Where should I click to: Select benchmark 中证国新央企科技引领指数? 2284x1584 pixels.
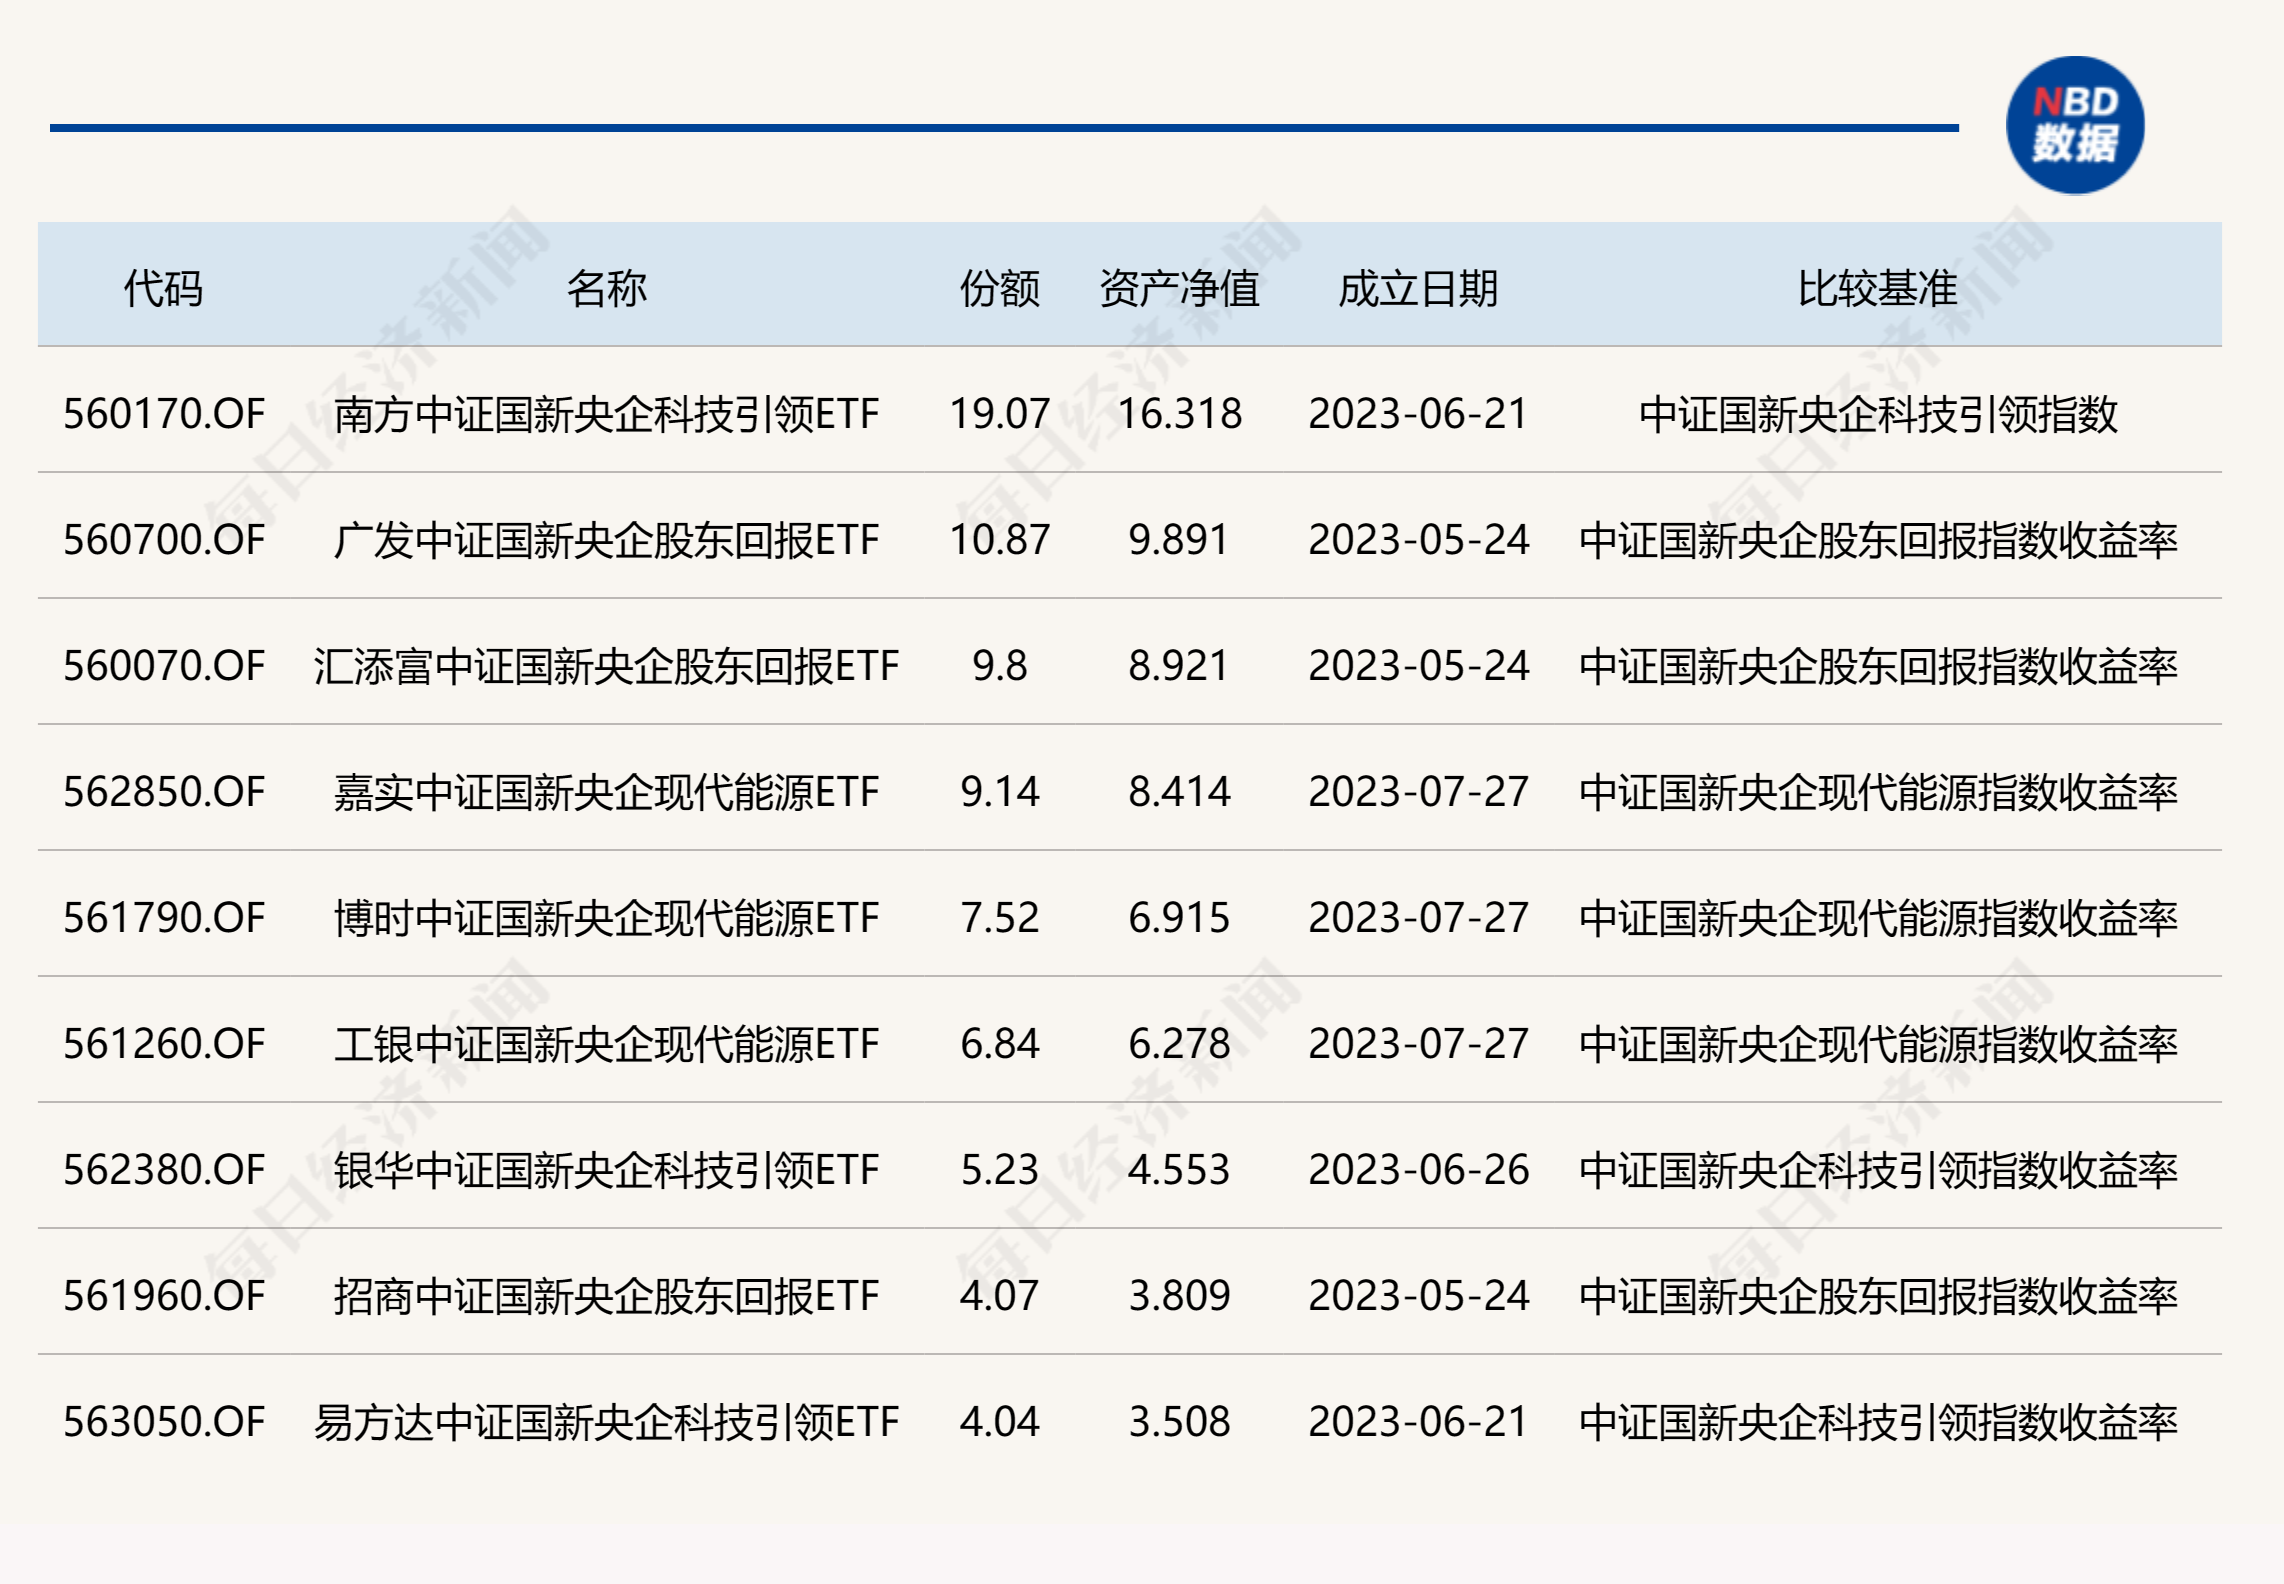(x=1878, y=414)
